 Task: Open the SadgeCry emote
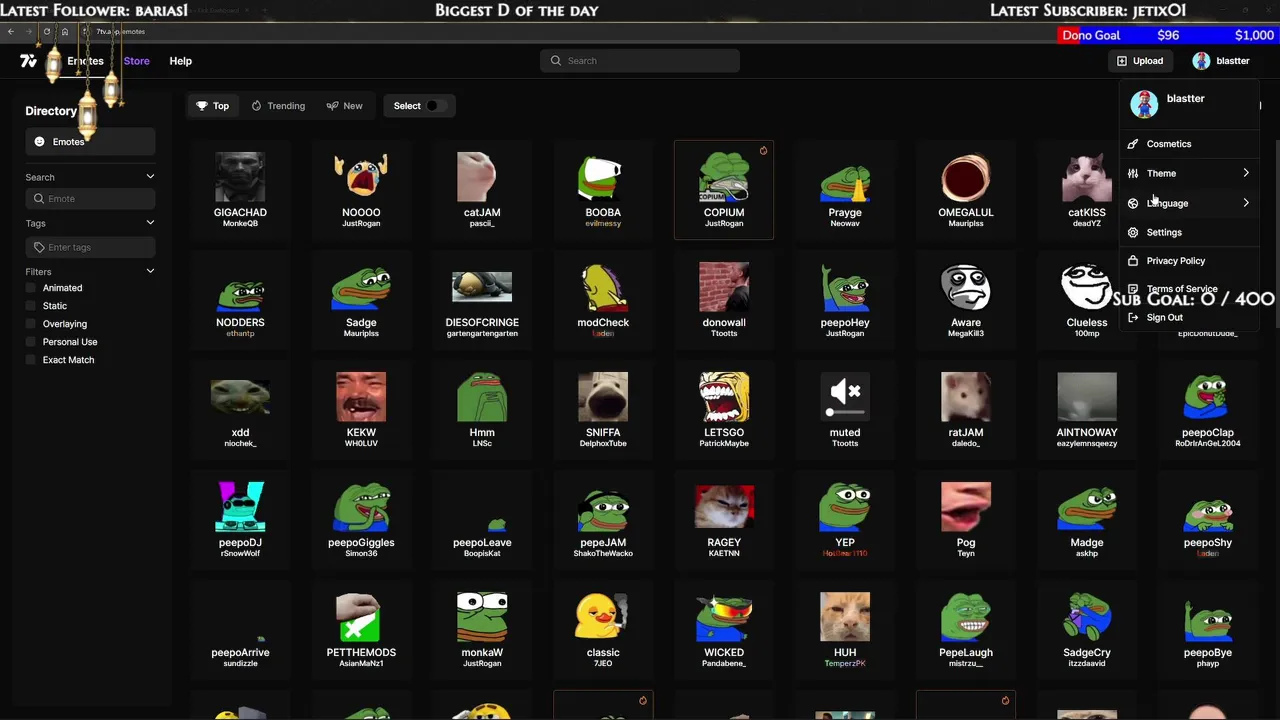point(1087,630)
